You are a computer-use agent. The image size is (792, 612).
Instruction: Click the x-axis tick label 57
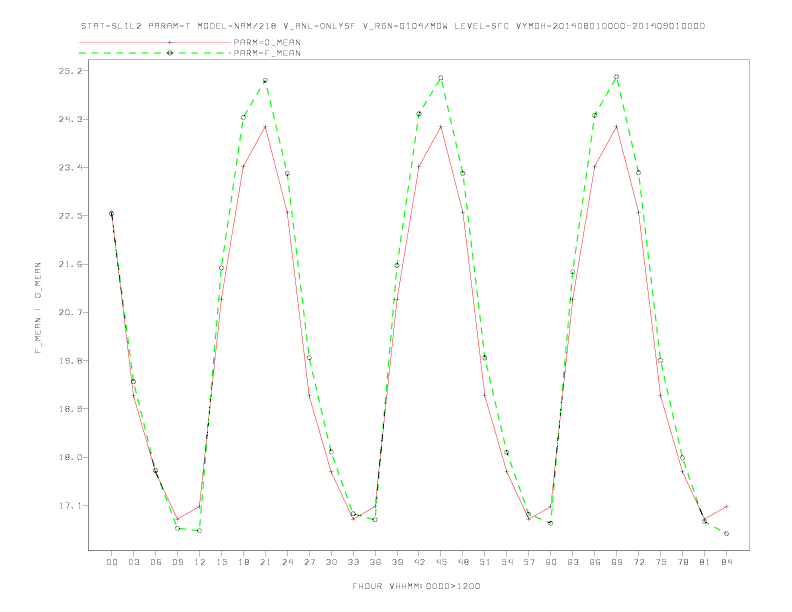click(x=529, y=562)
